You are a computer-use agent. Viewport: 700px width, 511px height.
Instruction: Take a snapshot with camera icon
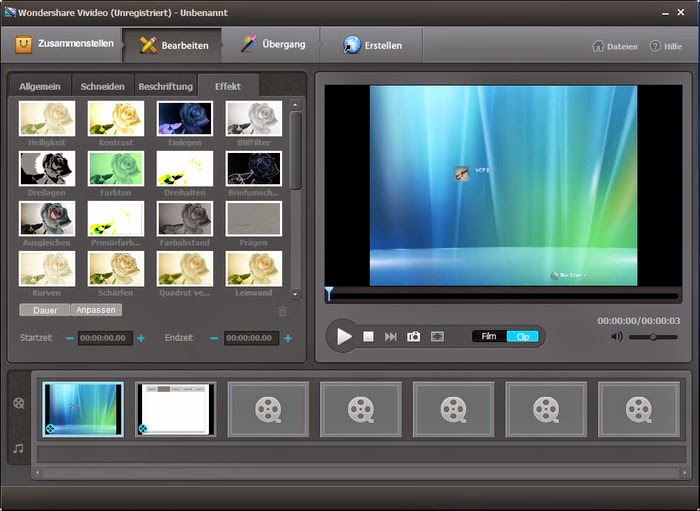click(x=413, y=337)
